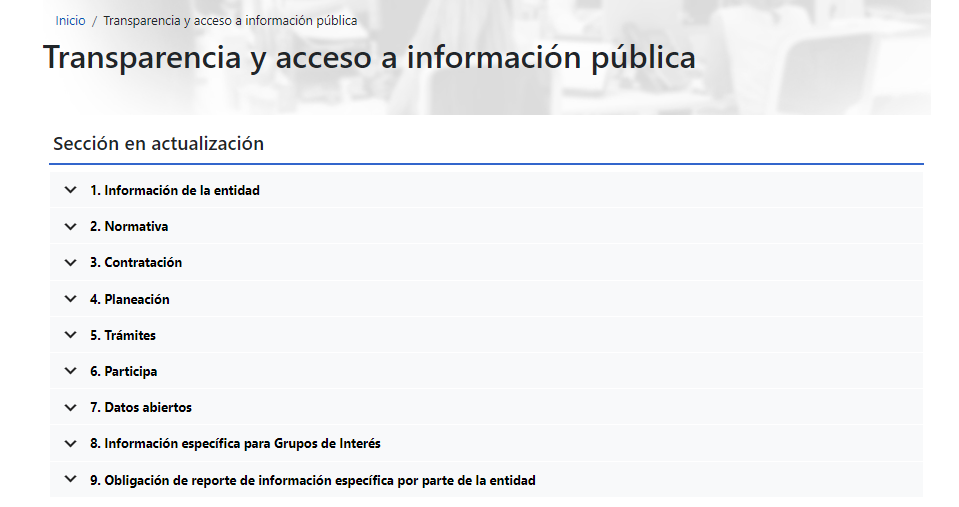Expand chevron for 9. Obligación de reporte
Image resolution: width=959 pixels, height=507 pixels.
point(70,479)
